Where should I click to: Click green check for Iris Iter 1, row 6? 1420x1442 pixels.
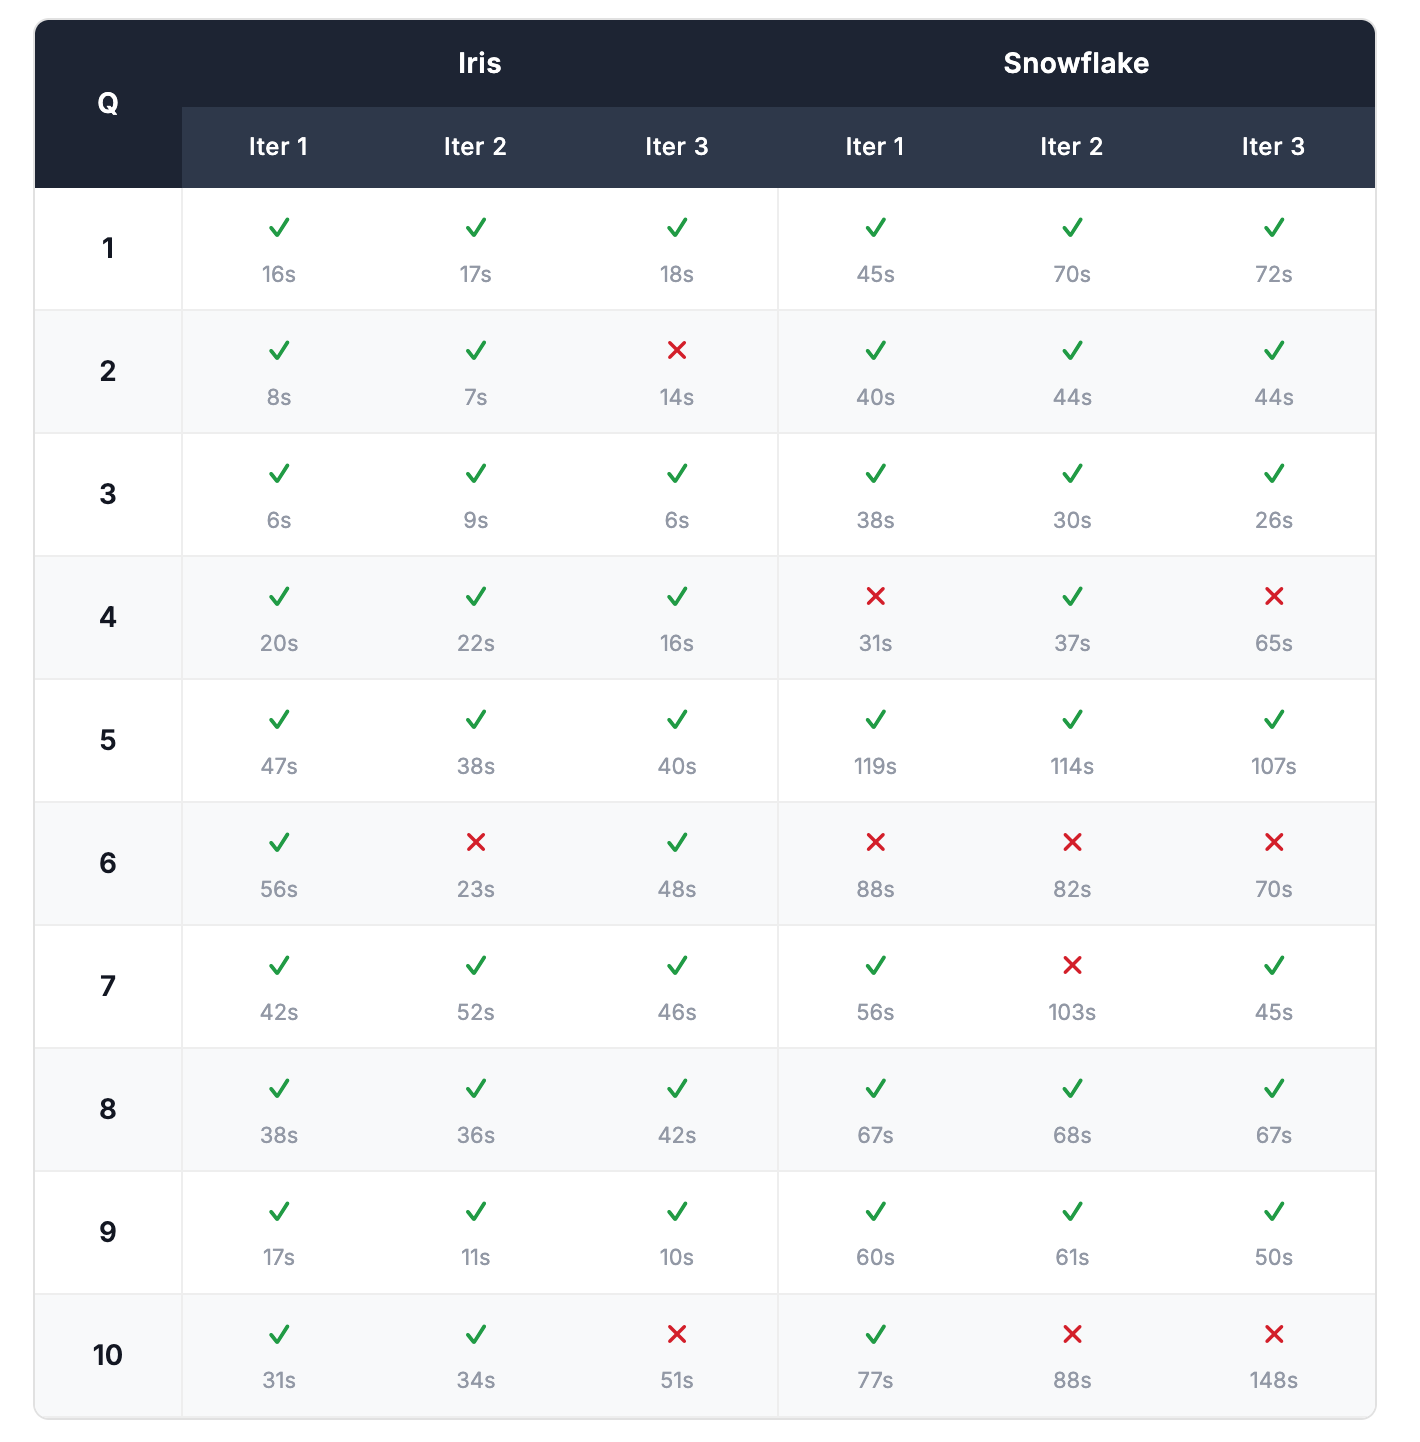click(279, 842)
